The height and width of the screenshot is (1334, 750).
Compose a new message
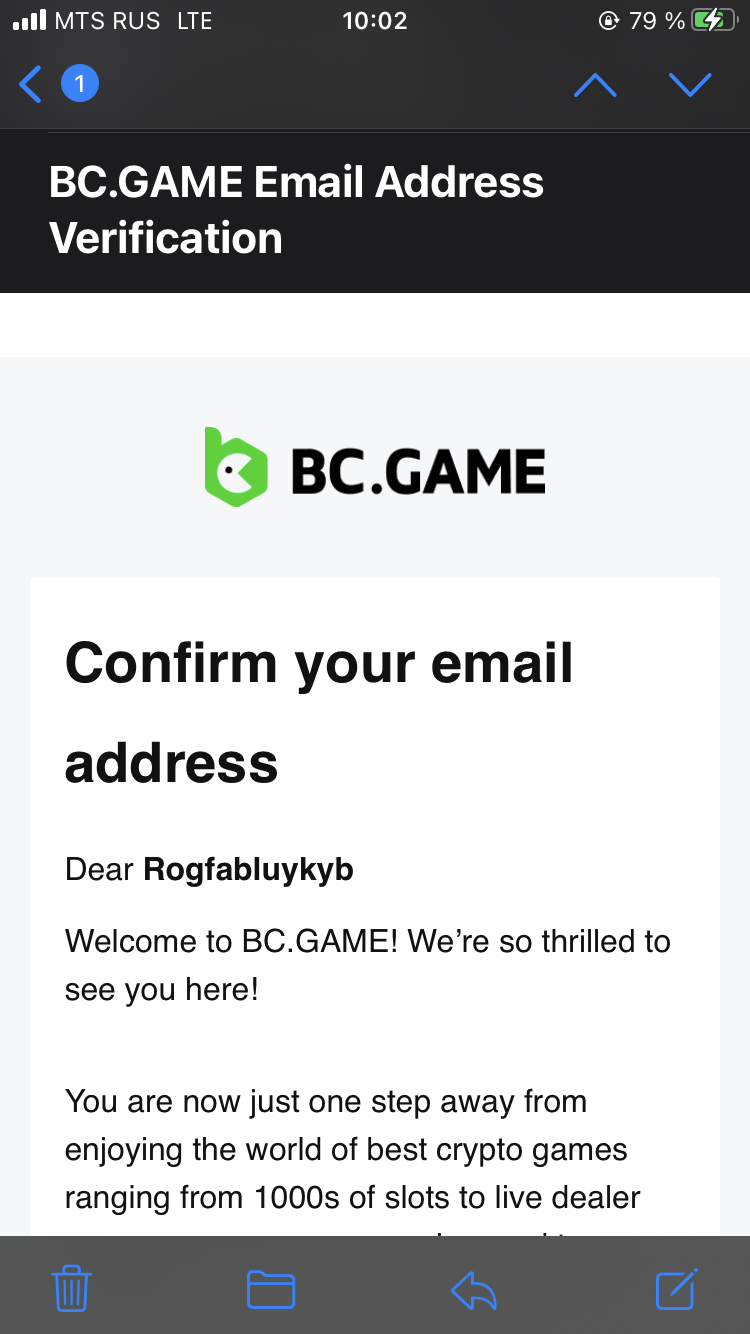click(x=676, y=1288)
